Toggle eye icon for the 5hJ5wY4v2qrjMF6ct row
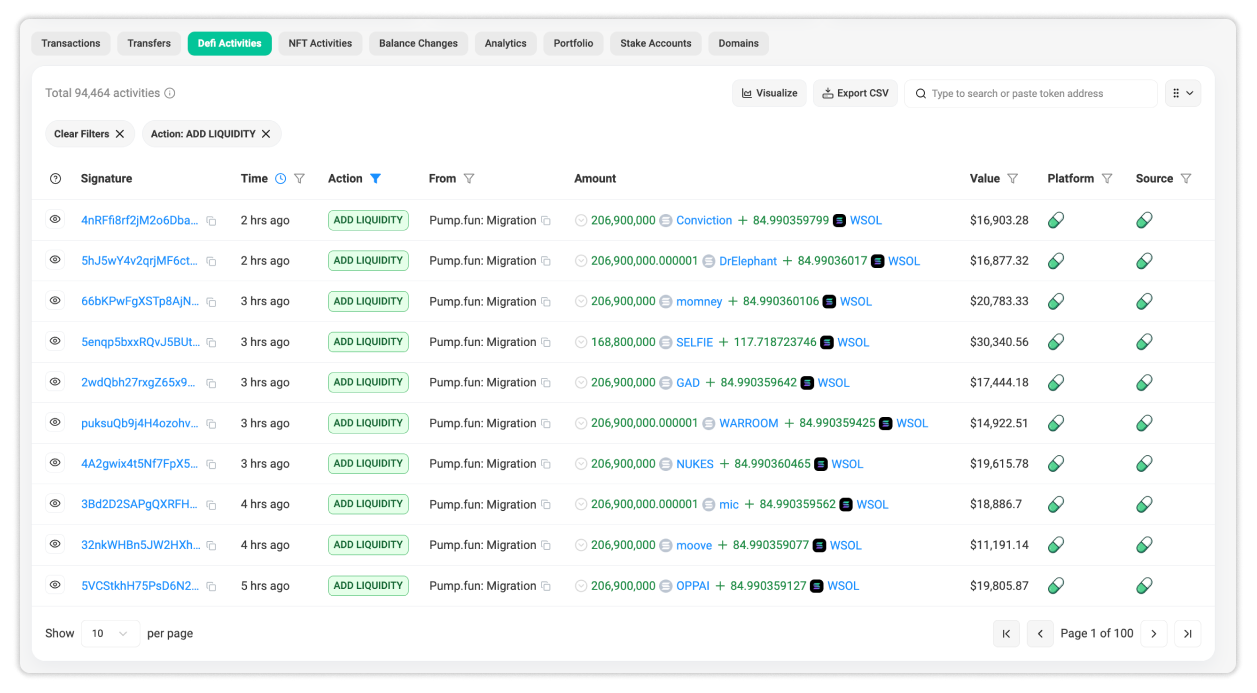This screenshot has height=693, width=1257. tap(55, 260)
